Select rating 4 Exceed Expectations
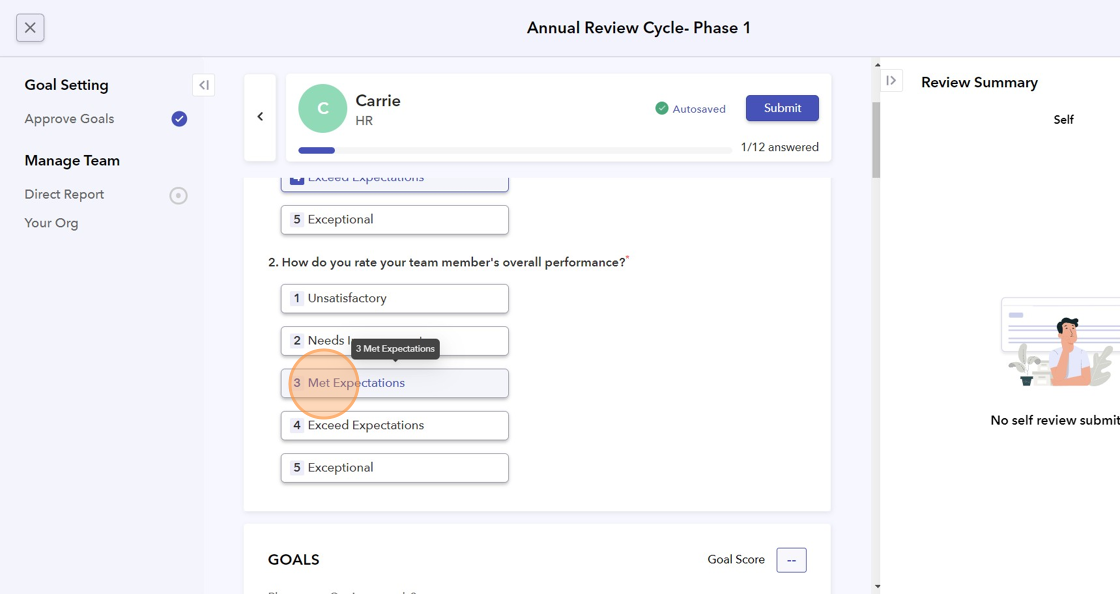 coord(394,425)
